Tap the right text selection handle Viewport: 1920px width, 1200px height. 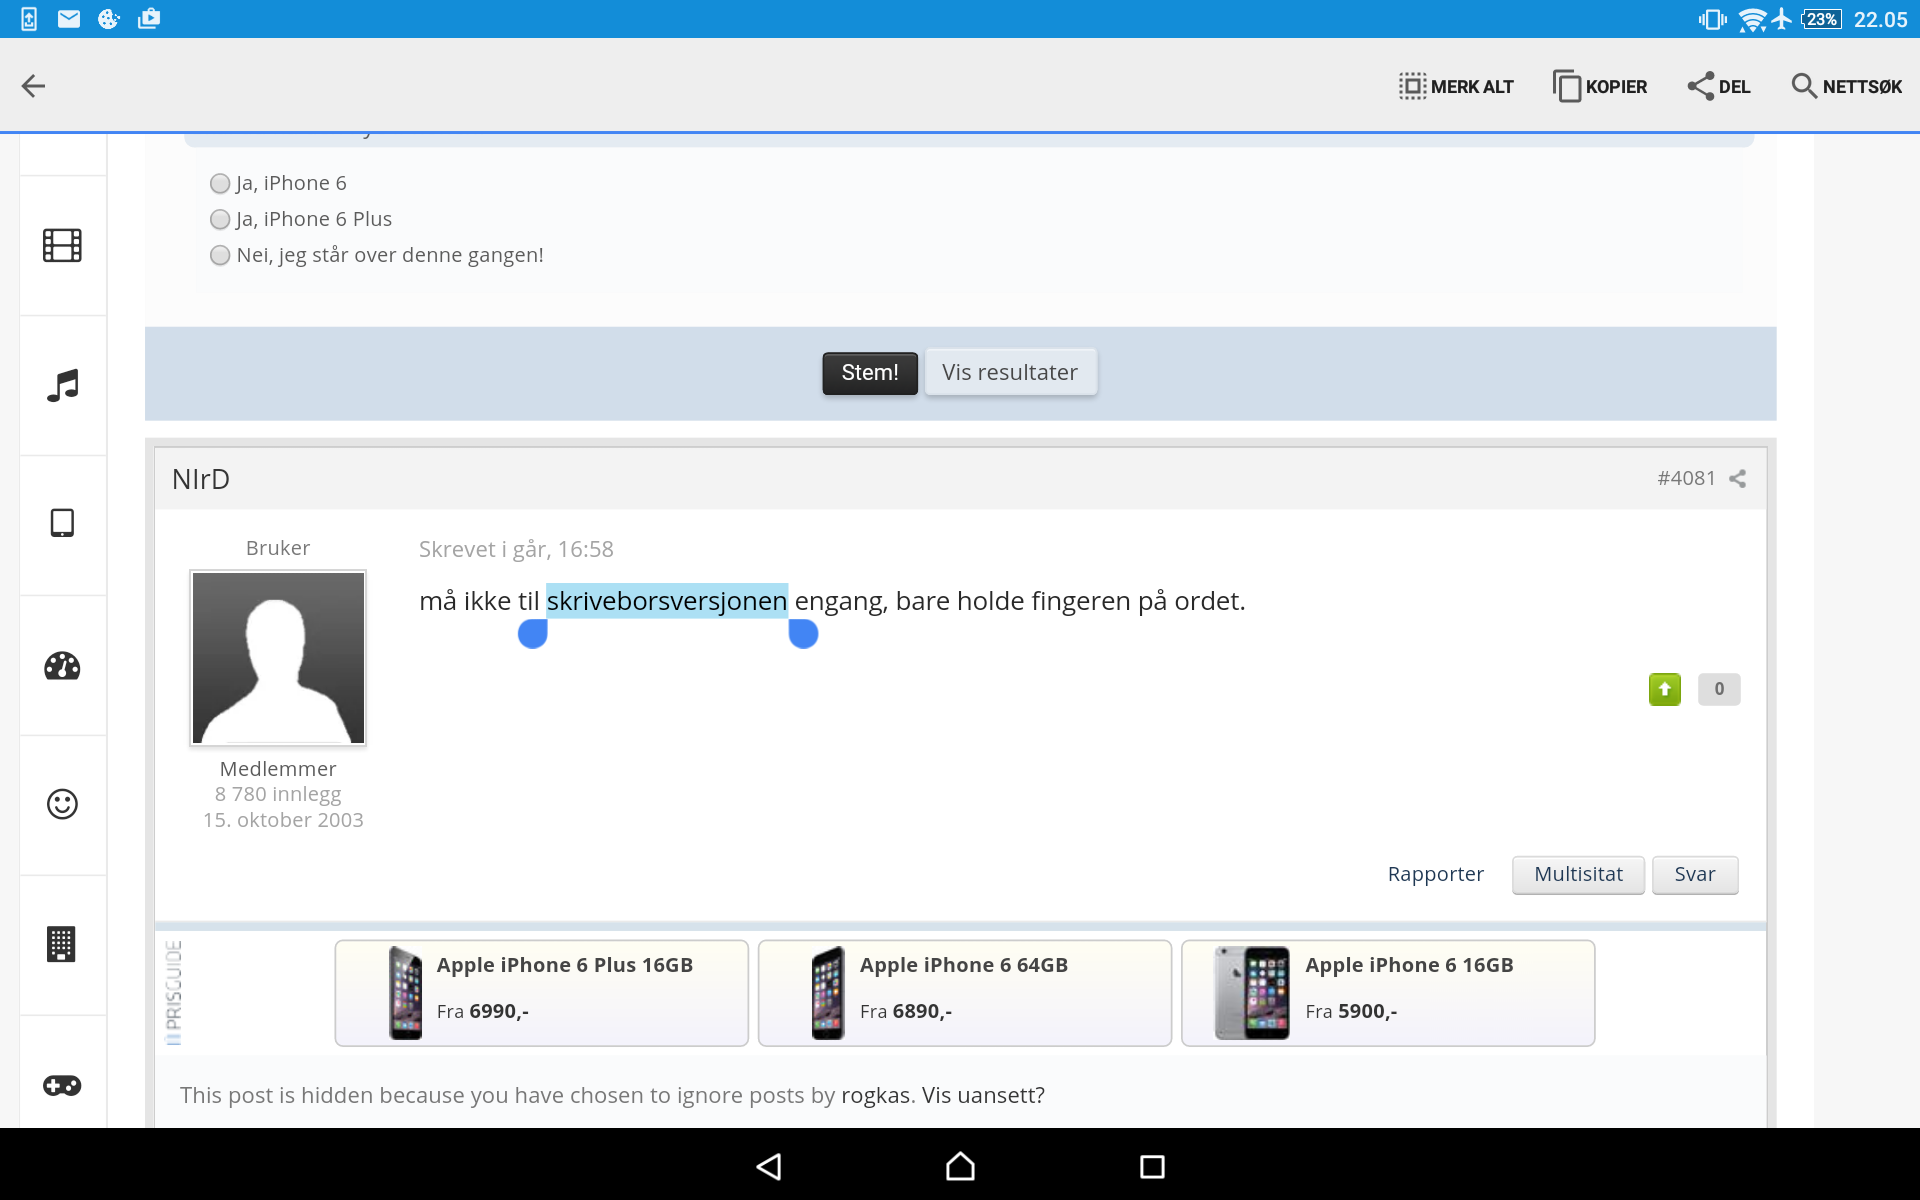[x=803, y=634]
